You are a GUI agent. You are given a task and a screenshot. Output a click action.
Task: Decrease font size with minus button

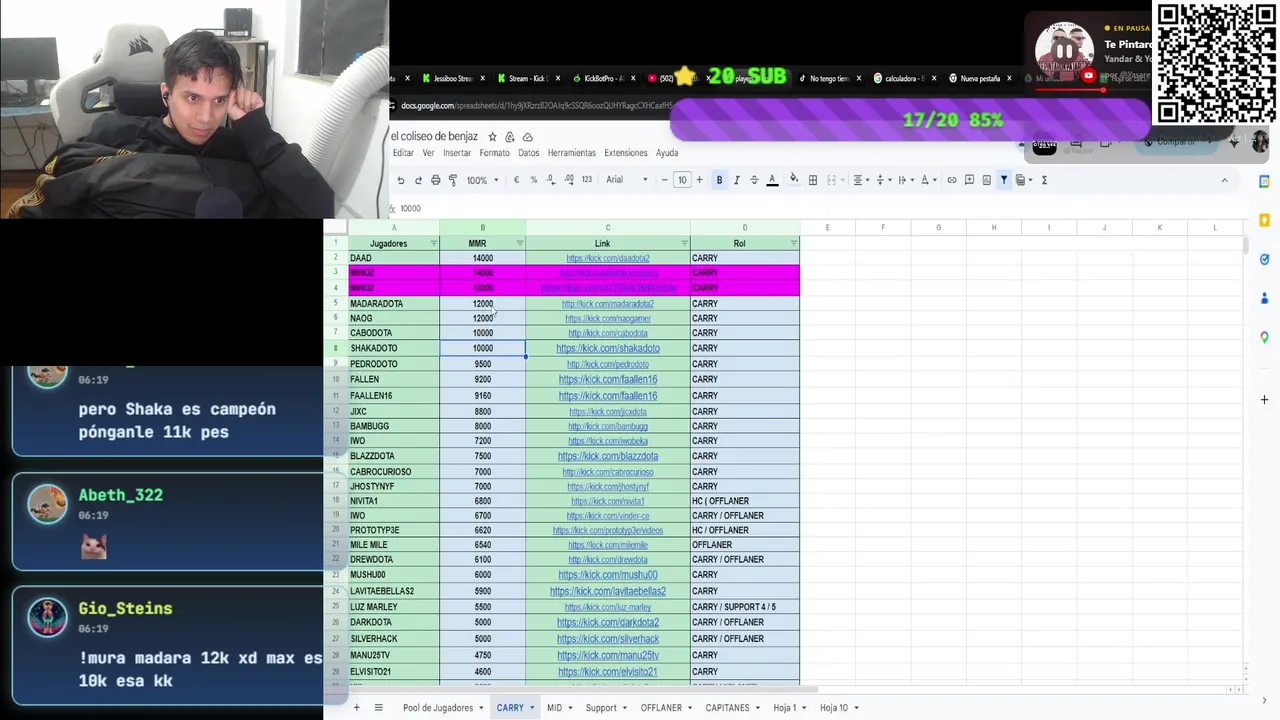(x=665, y=180)
